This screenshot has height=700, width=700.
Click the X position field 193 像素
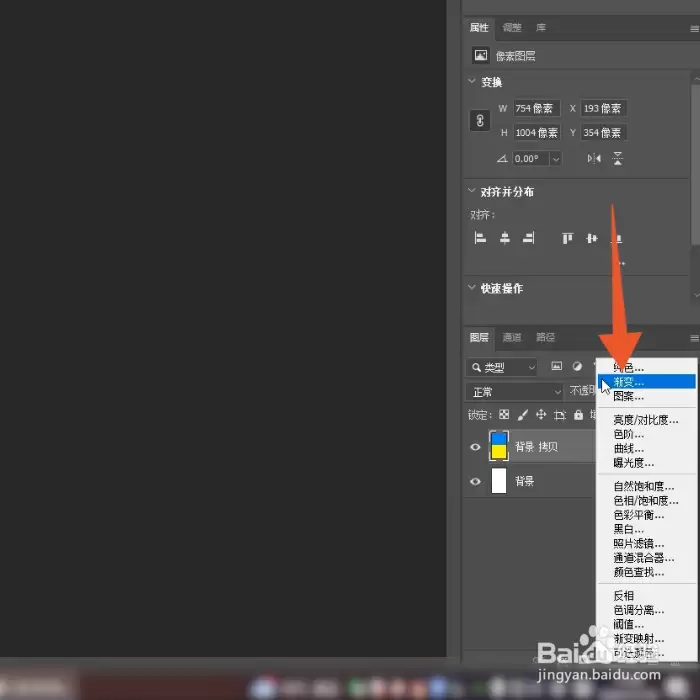pyautogui.click(x=604, y=108)
